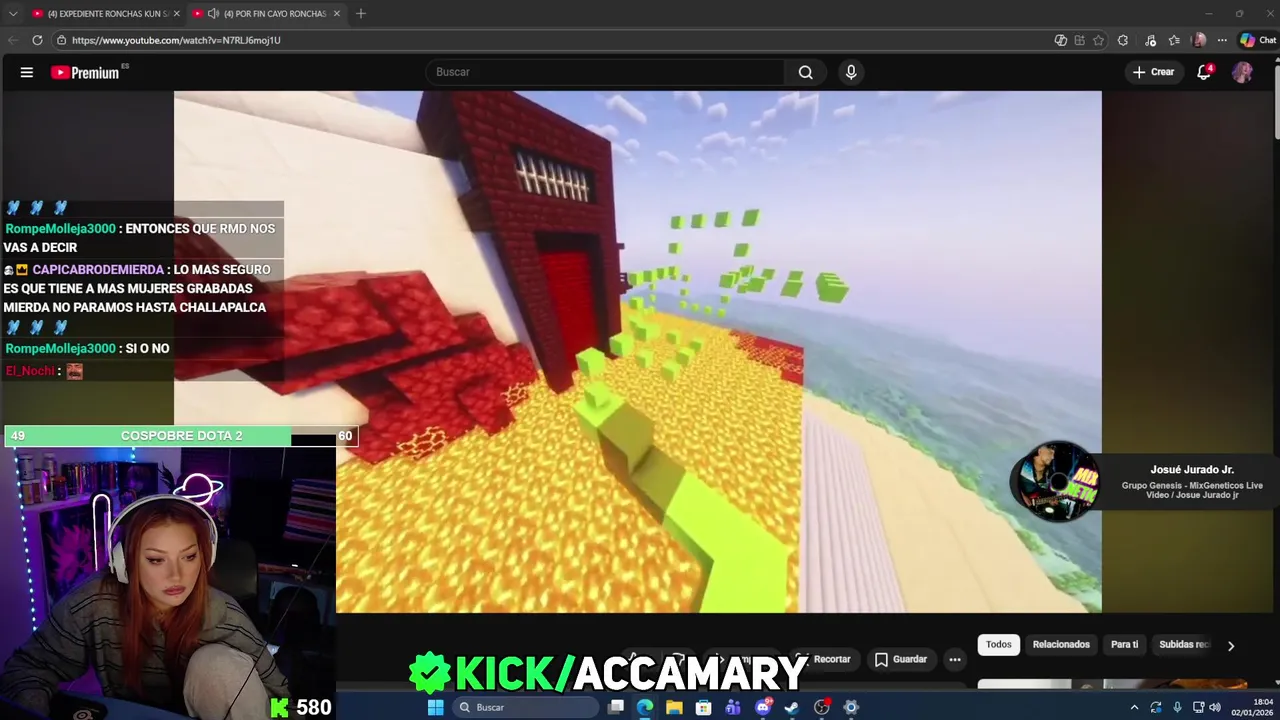Open YouTube notifications bell
The image size is (1280, 720).
(x=1205, y=72)
